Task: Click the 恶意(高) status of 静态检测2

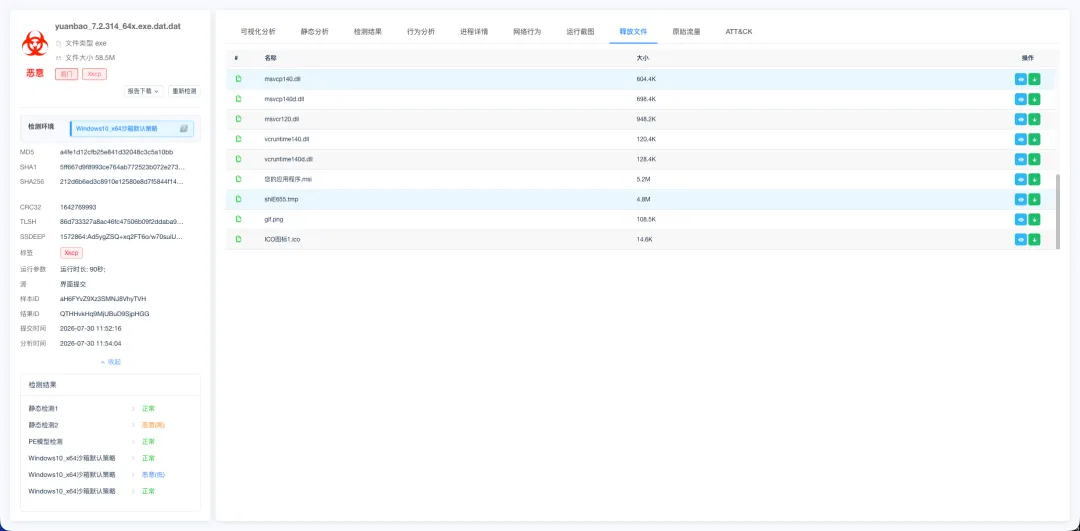Action: click(154, 425)
